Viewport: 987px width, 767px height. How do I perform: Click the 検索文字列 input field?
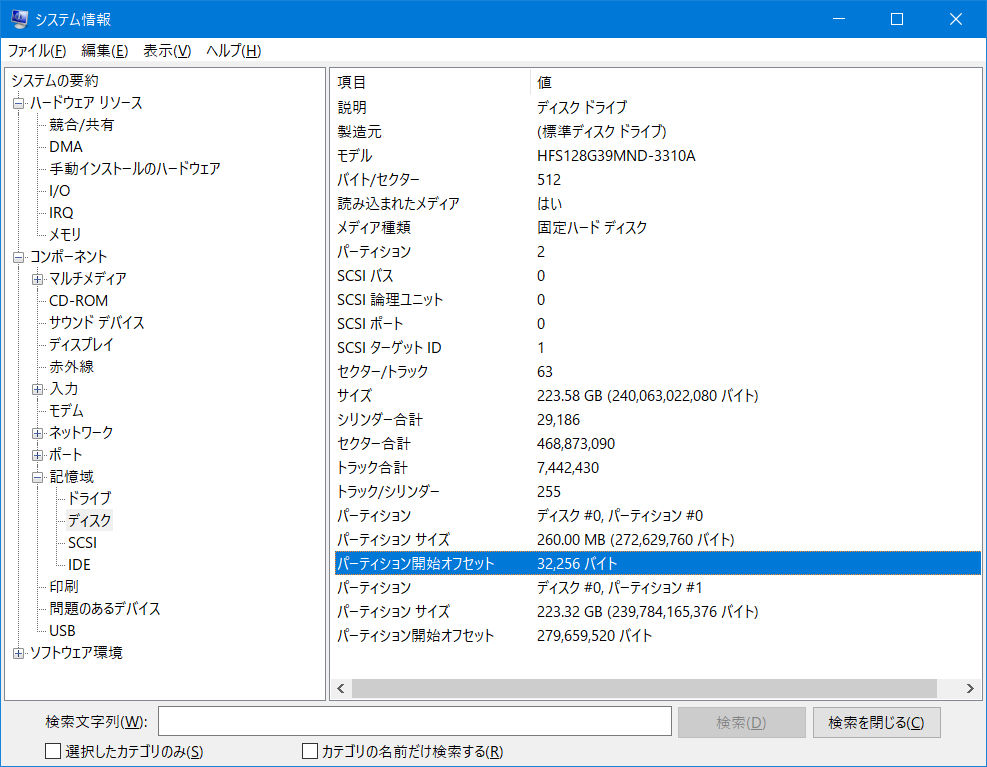click(x=414, y=722)
